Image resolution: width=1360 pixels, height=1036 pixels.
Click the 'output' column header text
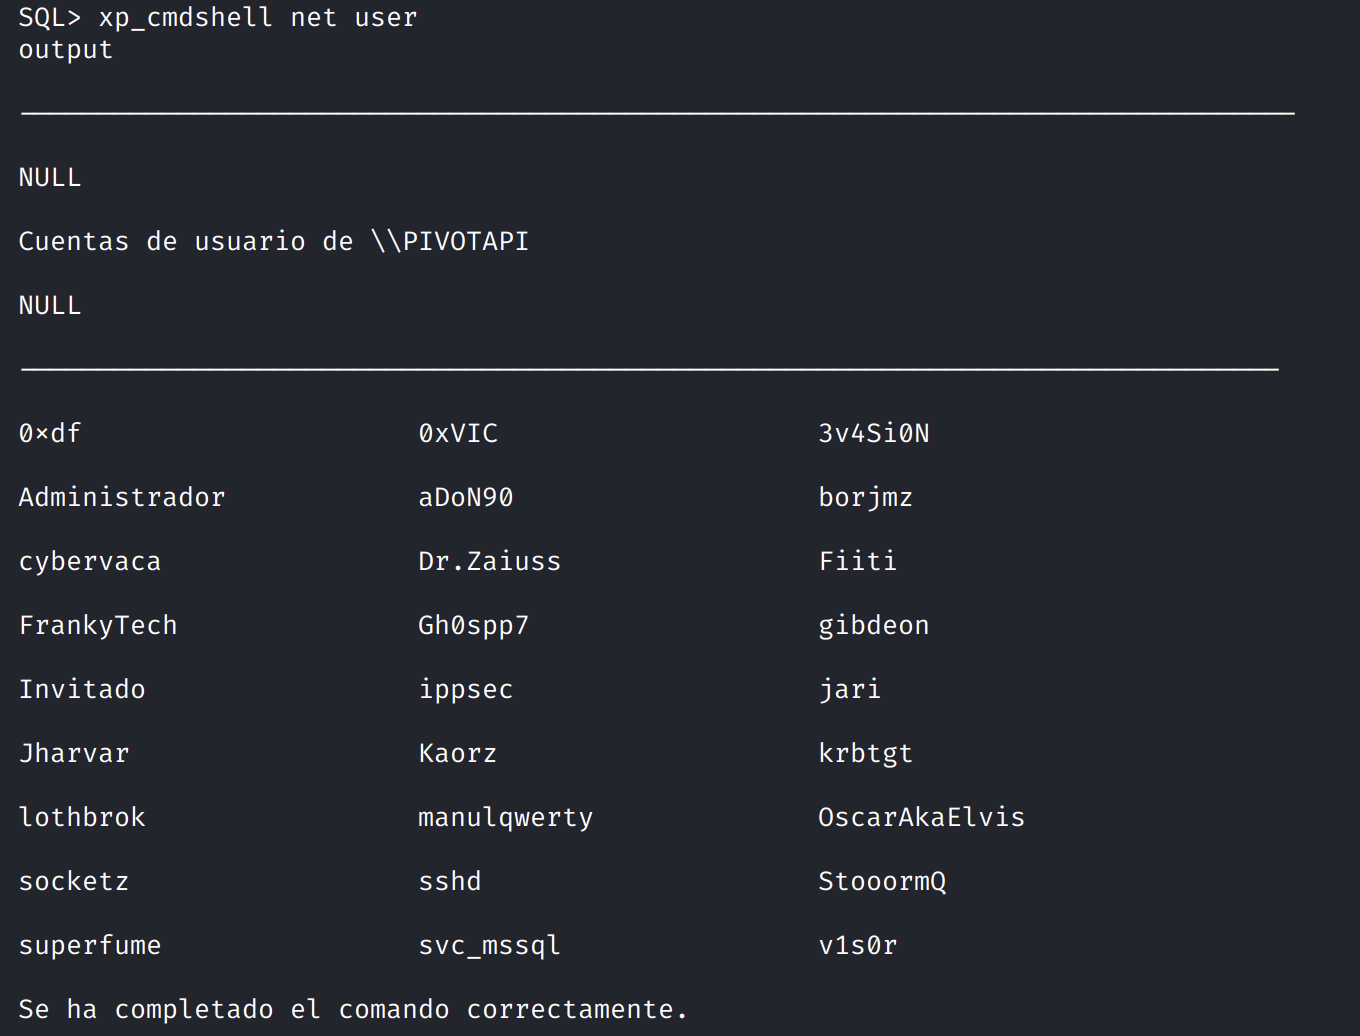pos(65,50)
